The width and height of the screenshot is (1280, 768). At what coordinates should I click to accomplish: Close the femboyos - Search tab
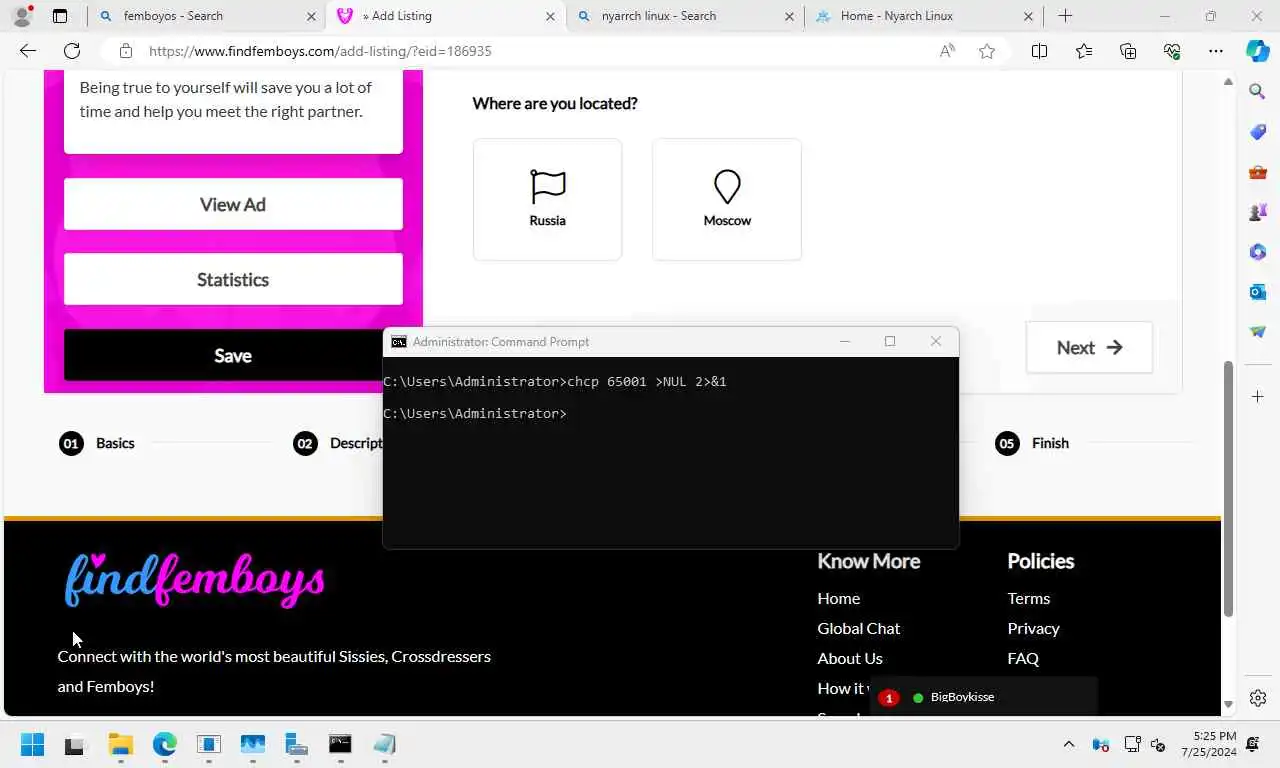311,16
